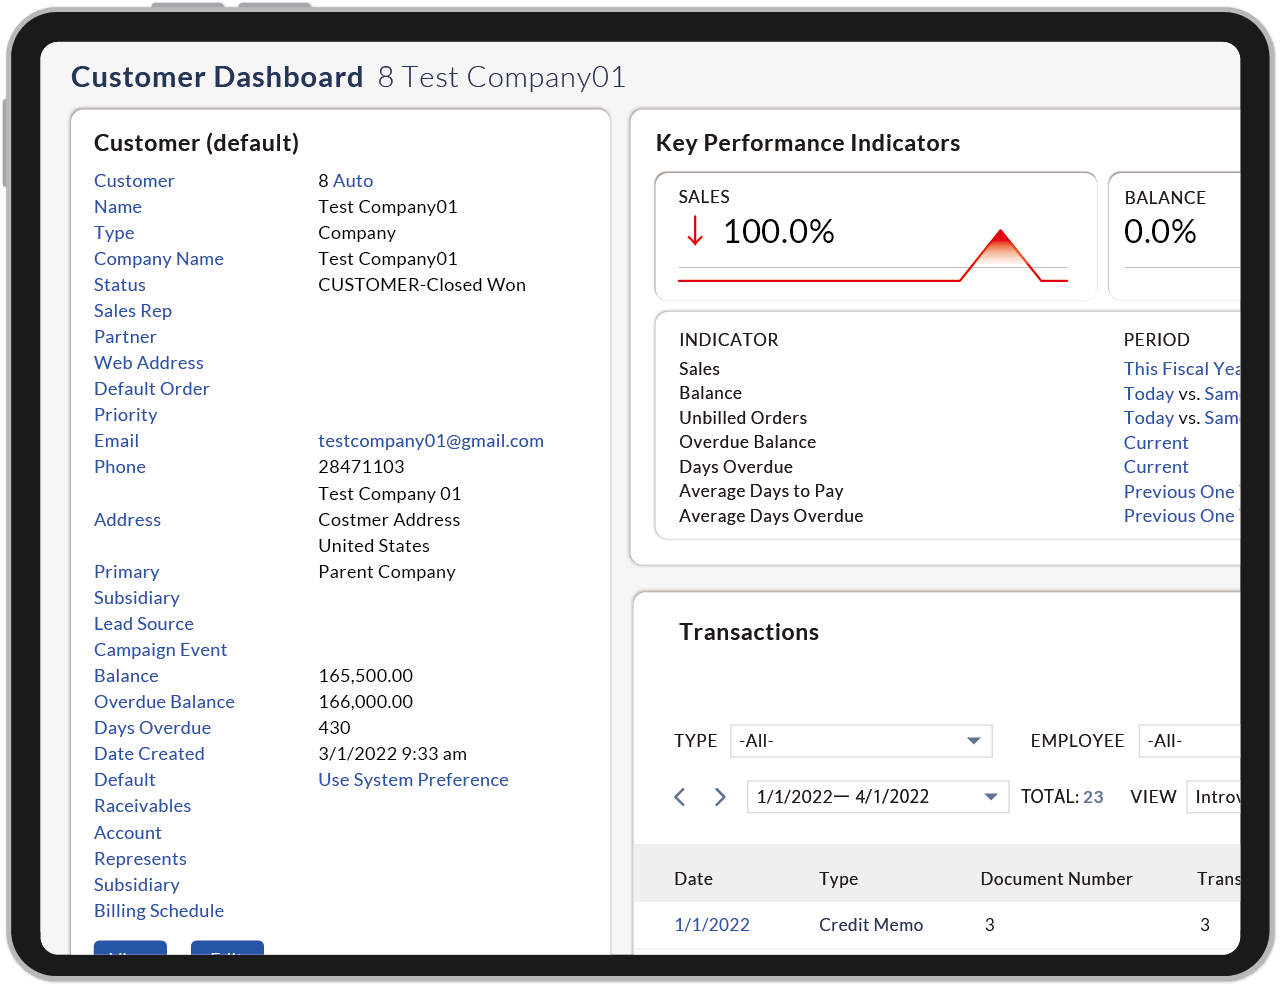This screenshot has width=1280, height=987.
Task: Click the Auto customer link
Action: click(x=353, y=181)
